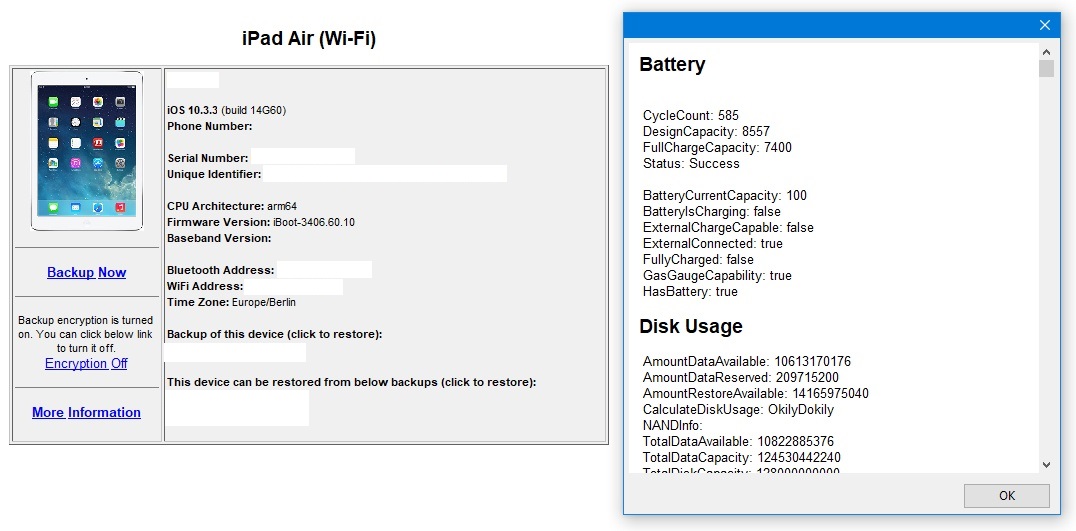
Task: Click ExternalConnected: true entry
Action: point(712,244)
